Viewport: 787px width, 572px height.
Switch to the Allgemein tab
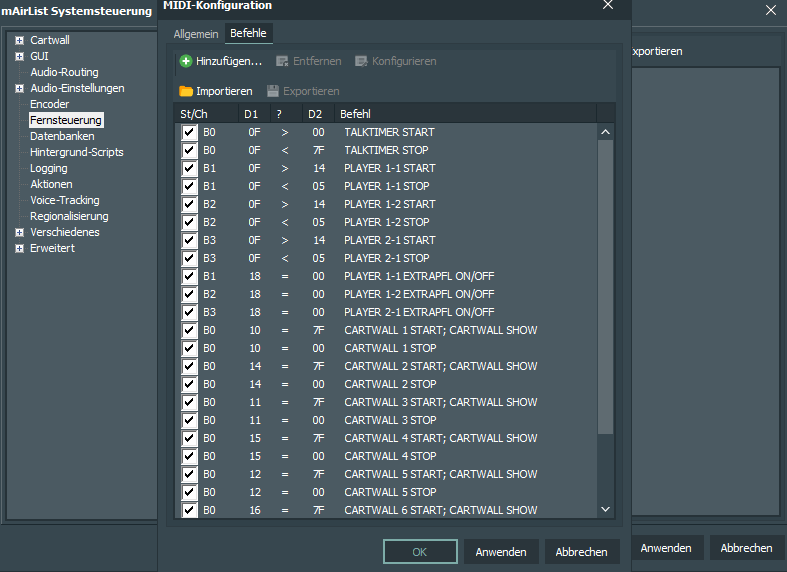[x=195, y=34]
